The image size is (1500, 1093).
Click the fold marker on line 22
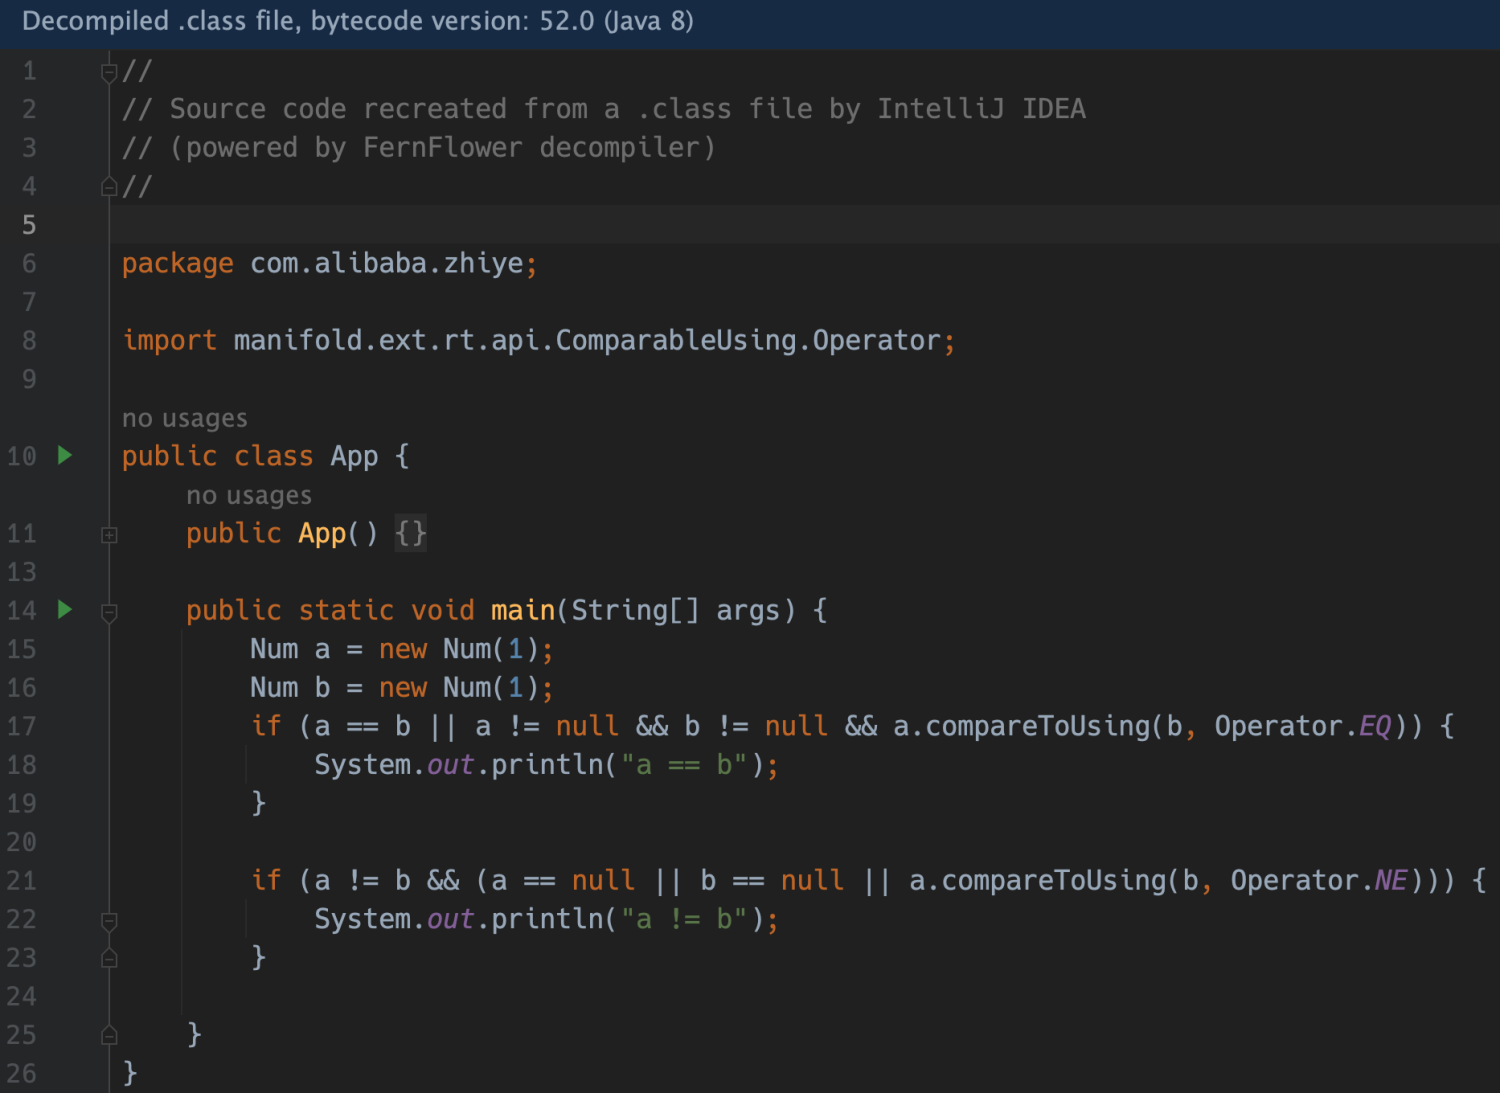[109, 920]
